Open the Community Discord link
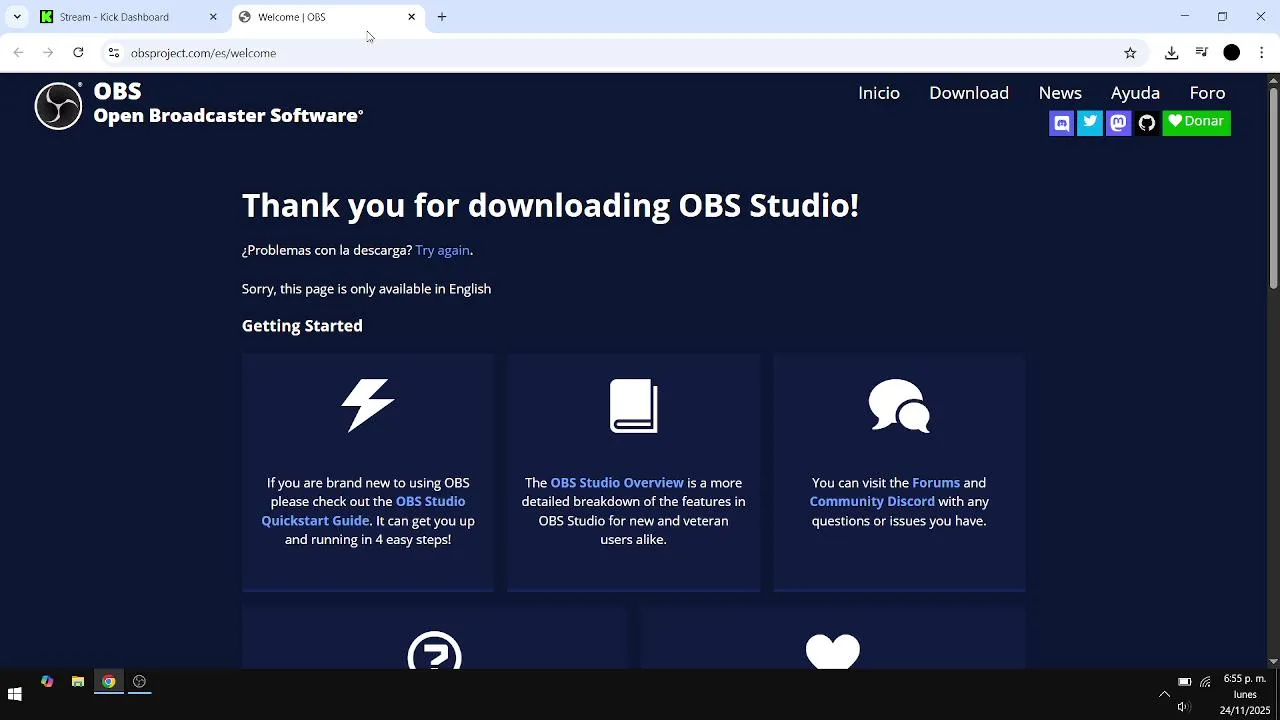 [872, 502]
